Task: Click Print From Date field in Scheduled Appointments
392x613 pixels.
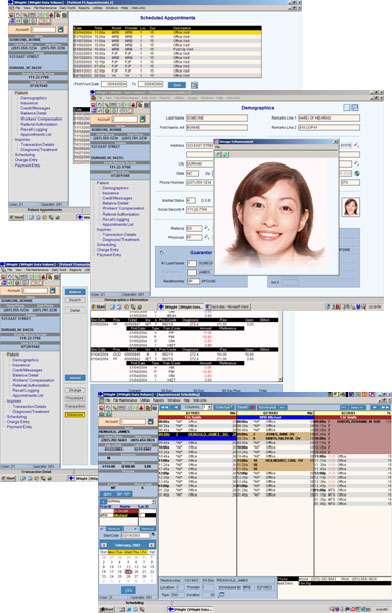Action: [114, 84]
